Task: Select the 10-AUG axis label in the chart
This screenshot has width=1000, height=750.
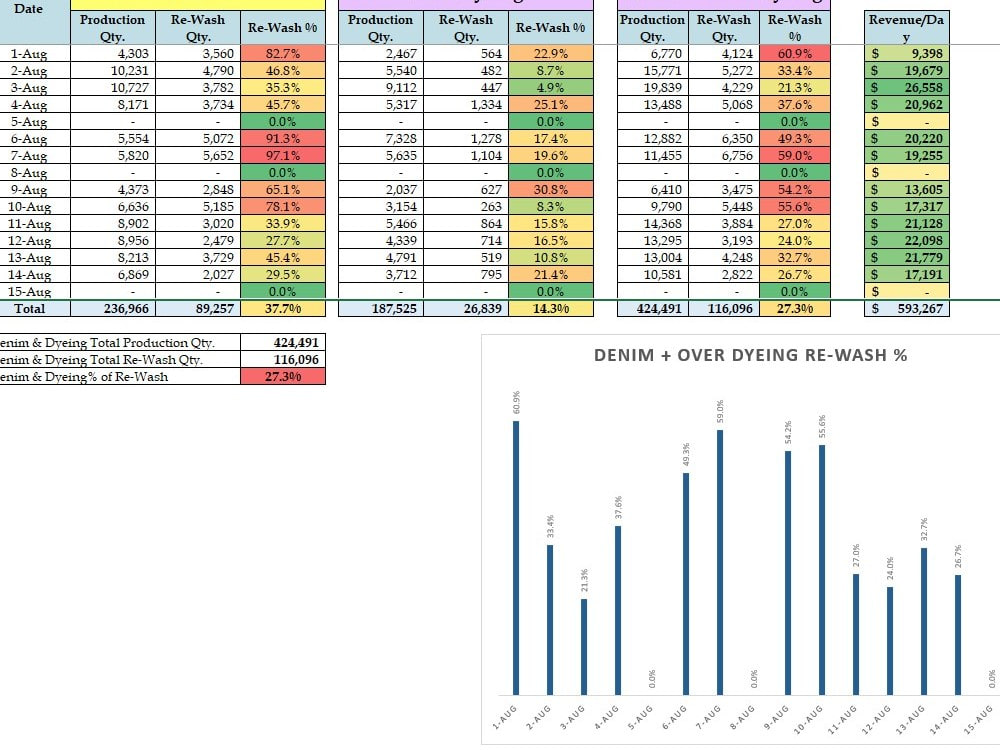Action: [809, 720]
